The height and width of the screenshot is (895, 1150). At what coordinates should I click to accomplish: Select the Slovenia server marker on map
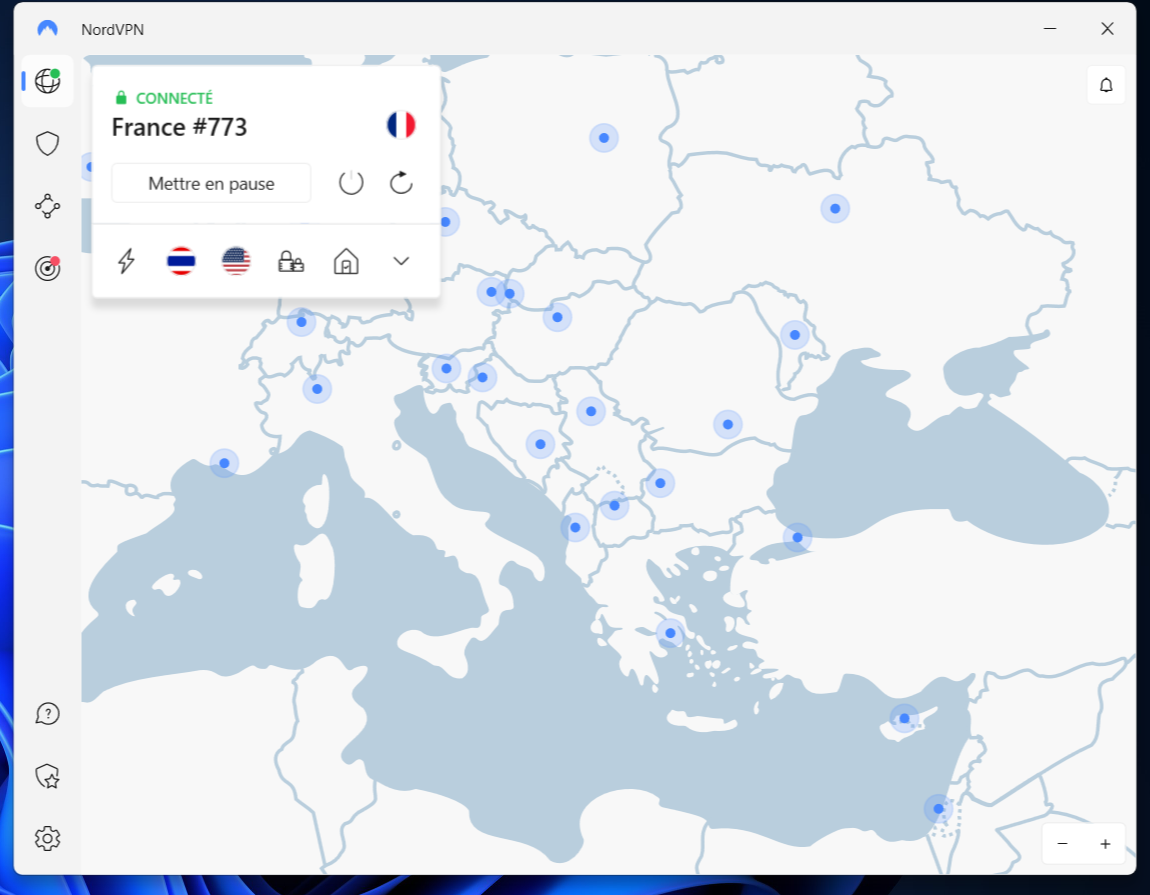point(447,369)
